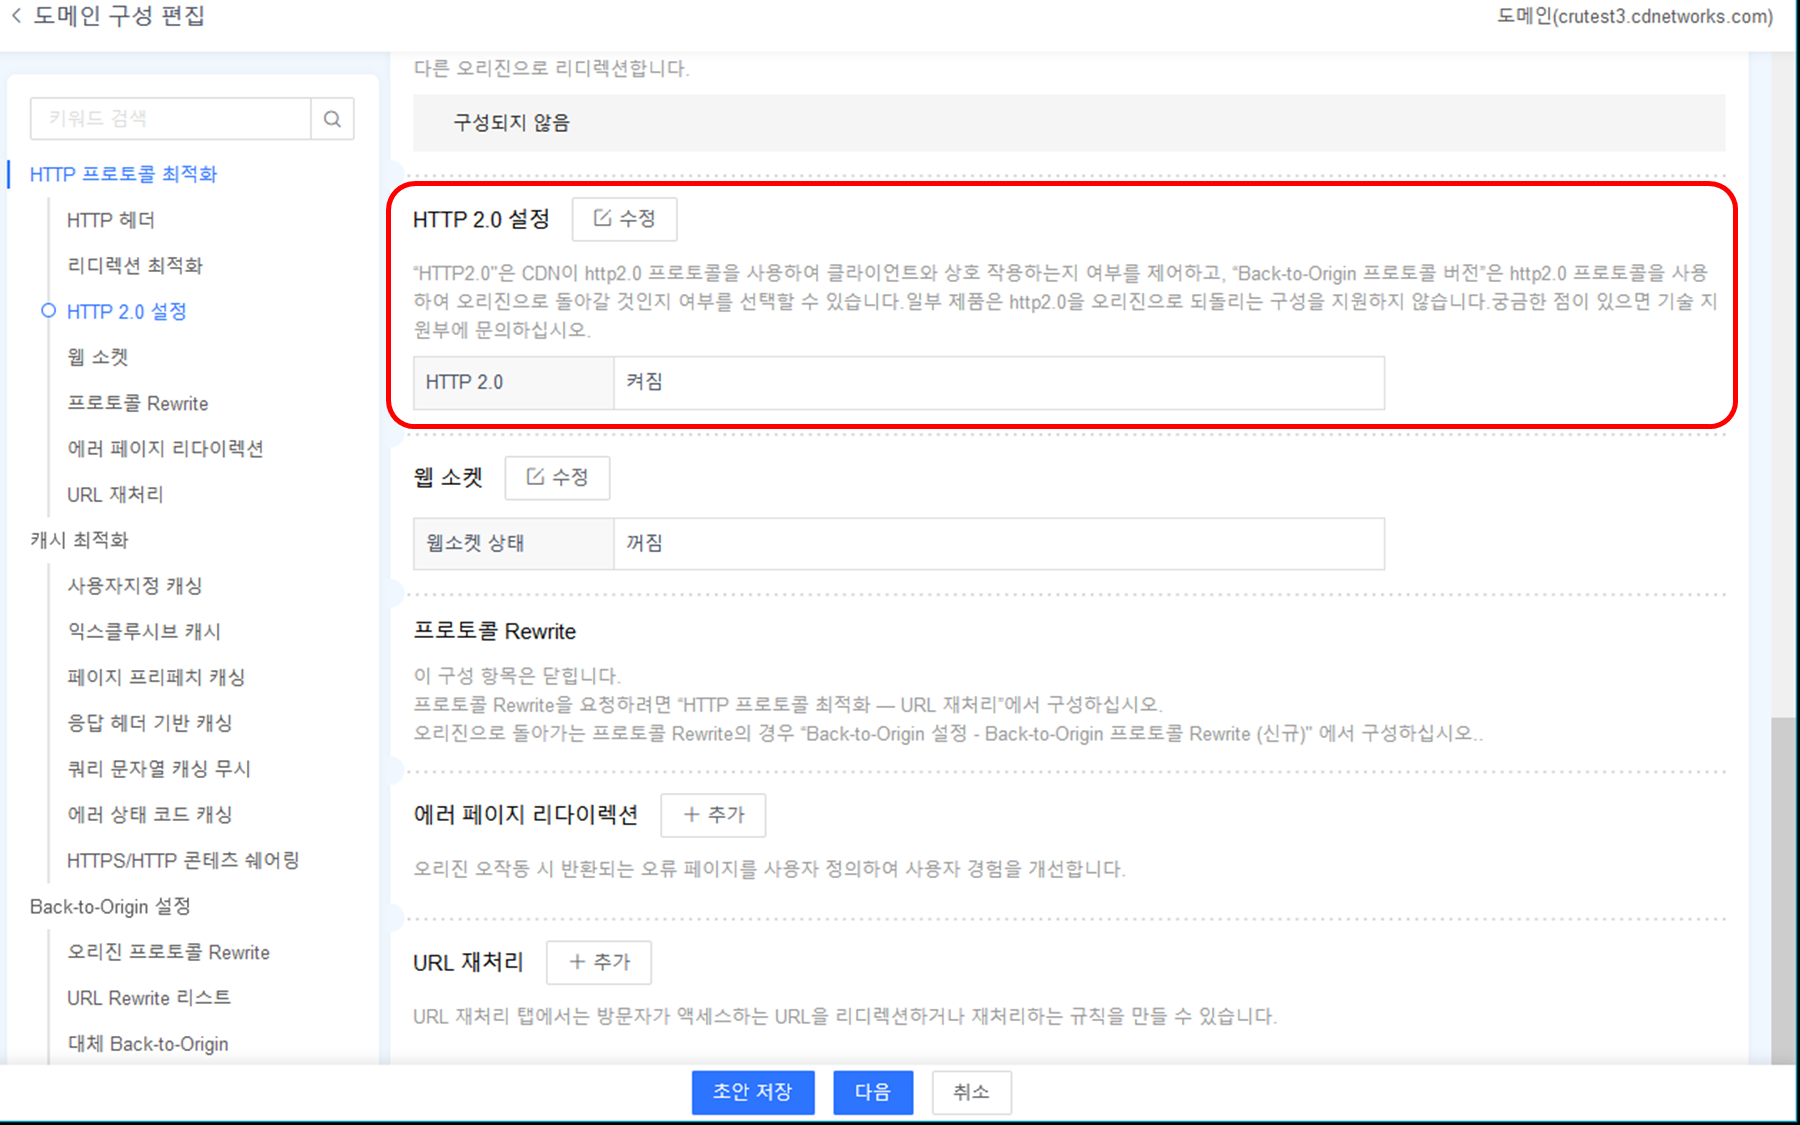Click the back arrow next to 도메인 구성 편집
1800x1125 pixels.
[x=14, y=16]
